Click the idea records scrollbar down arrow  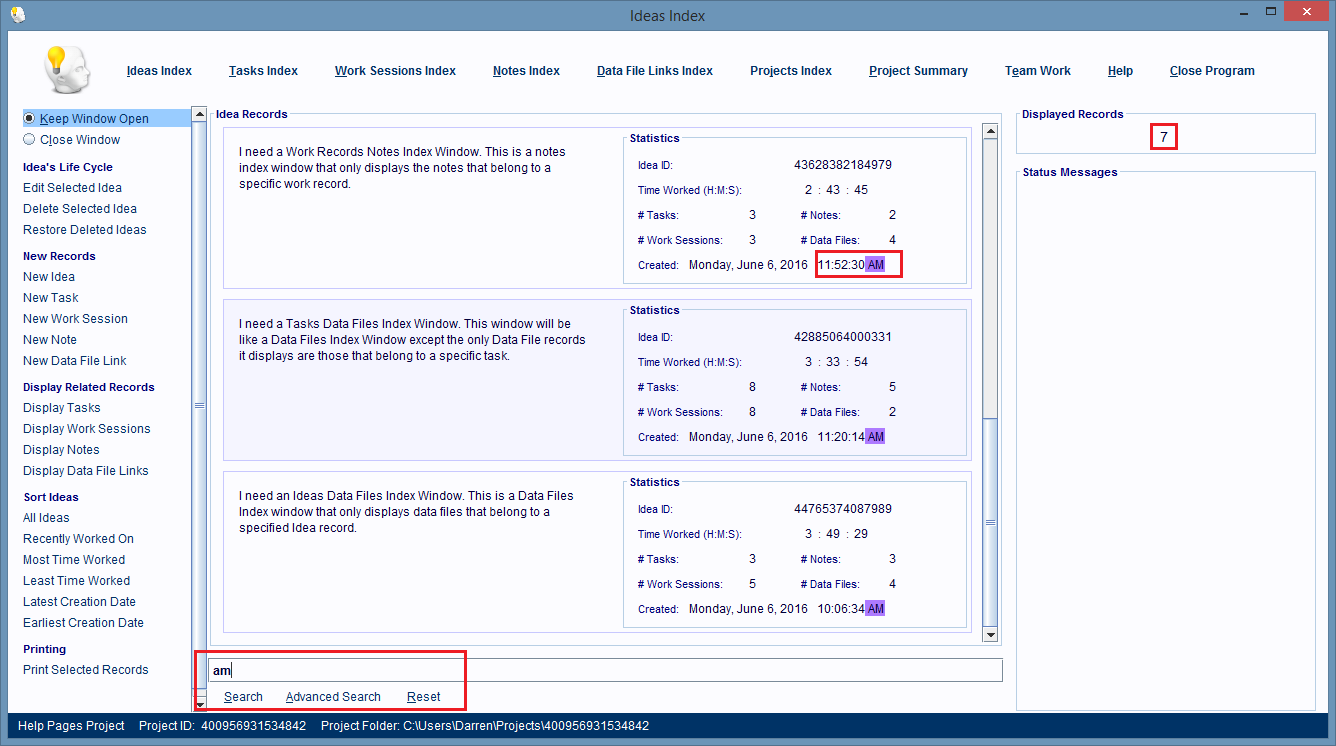[990, 635]
